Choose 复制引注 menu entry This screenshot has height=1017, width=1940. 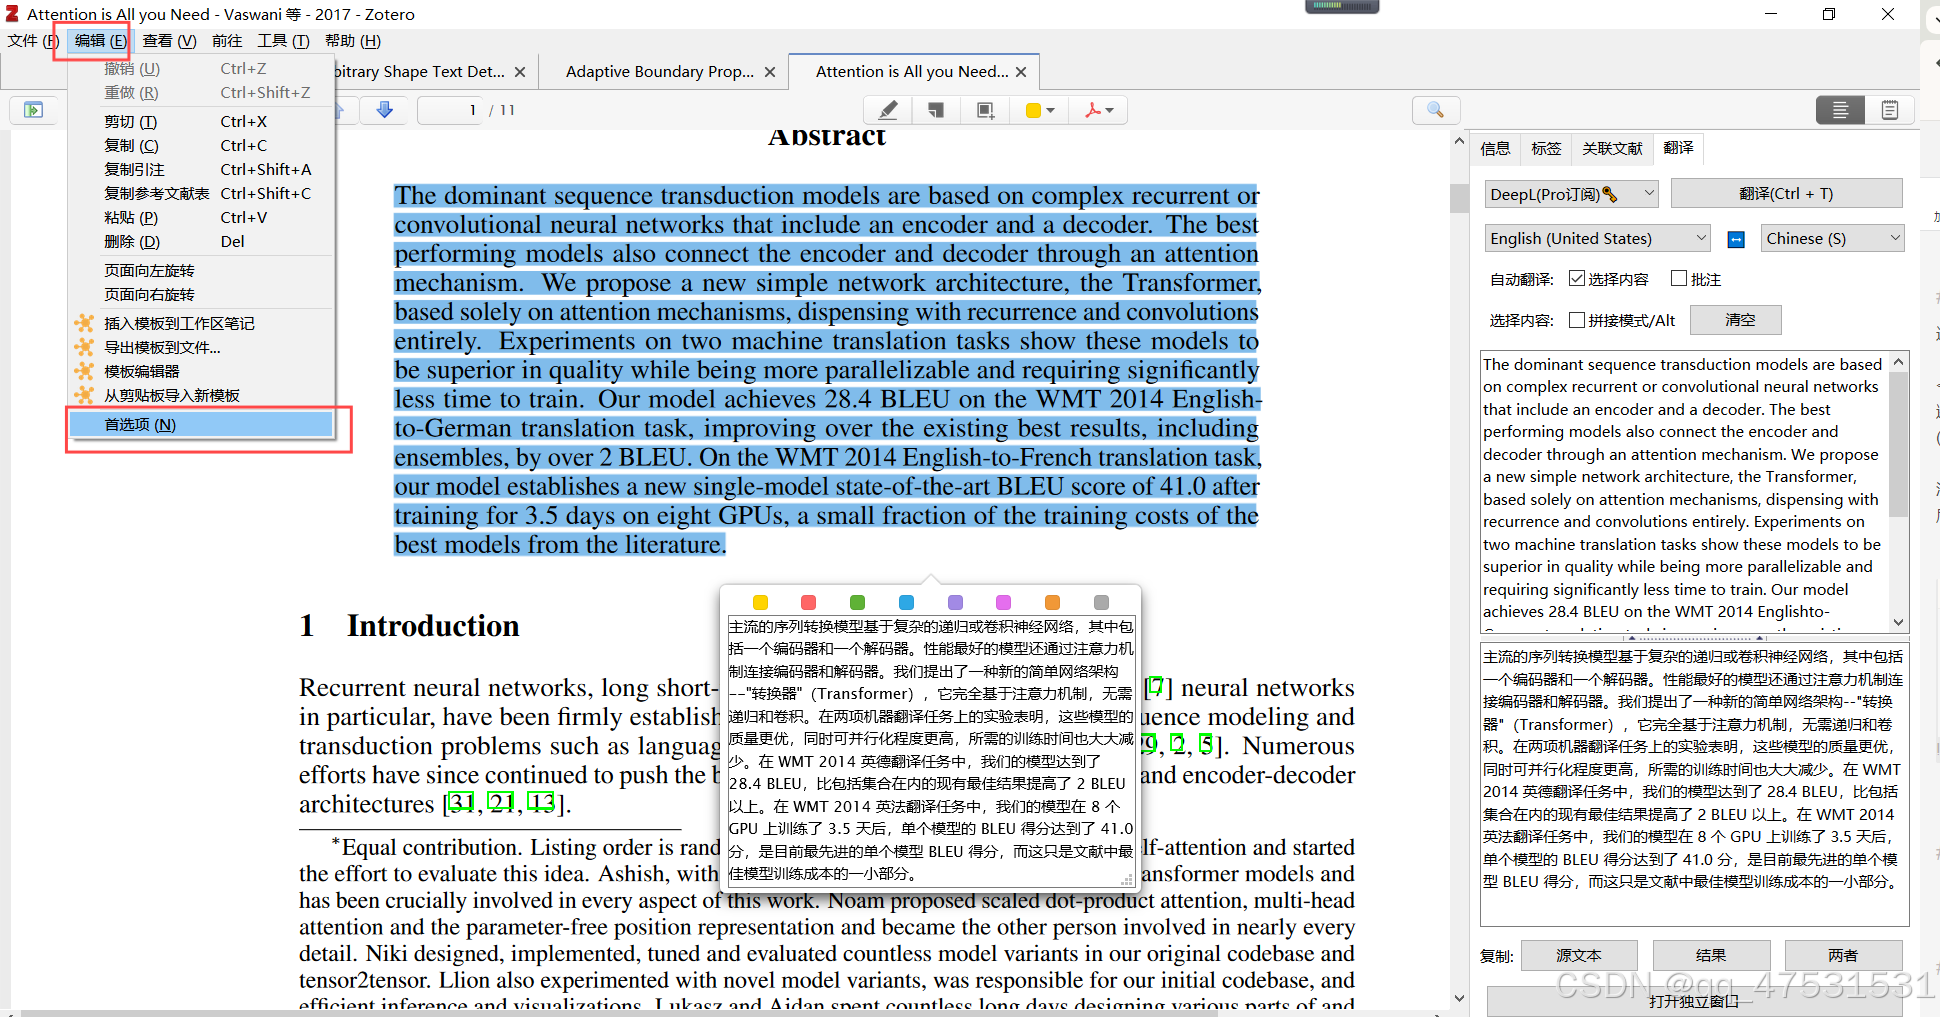click(x=201, y=170)
